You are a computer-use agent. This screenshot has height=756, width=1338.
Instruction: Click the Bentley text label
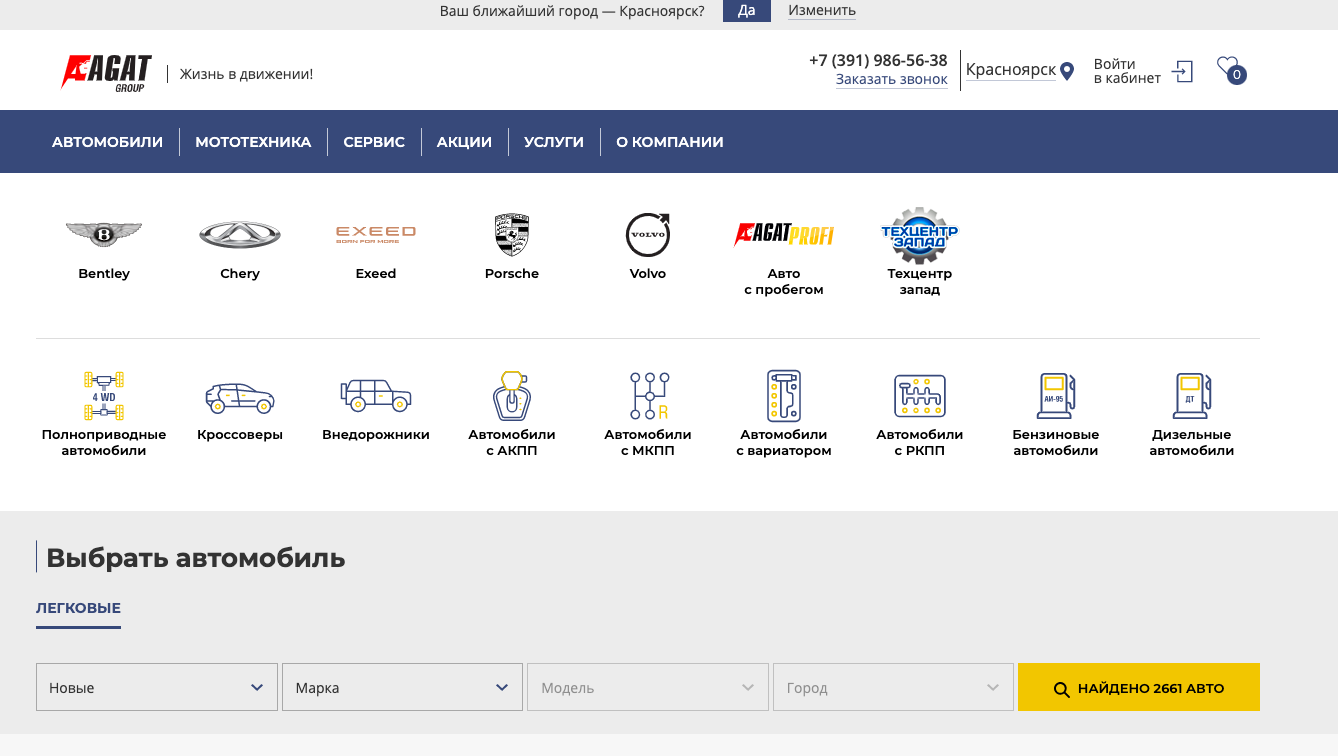pos(104,273)
